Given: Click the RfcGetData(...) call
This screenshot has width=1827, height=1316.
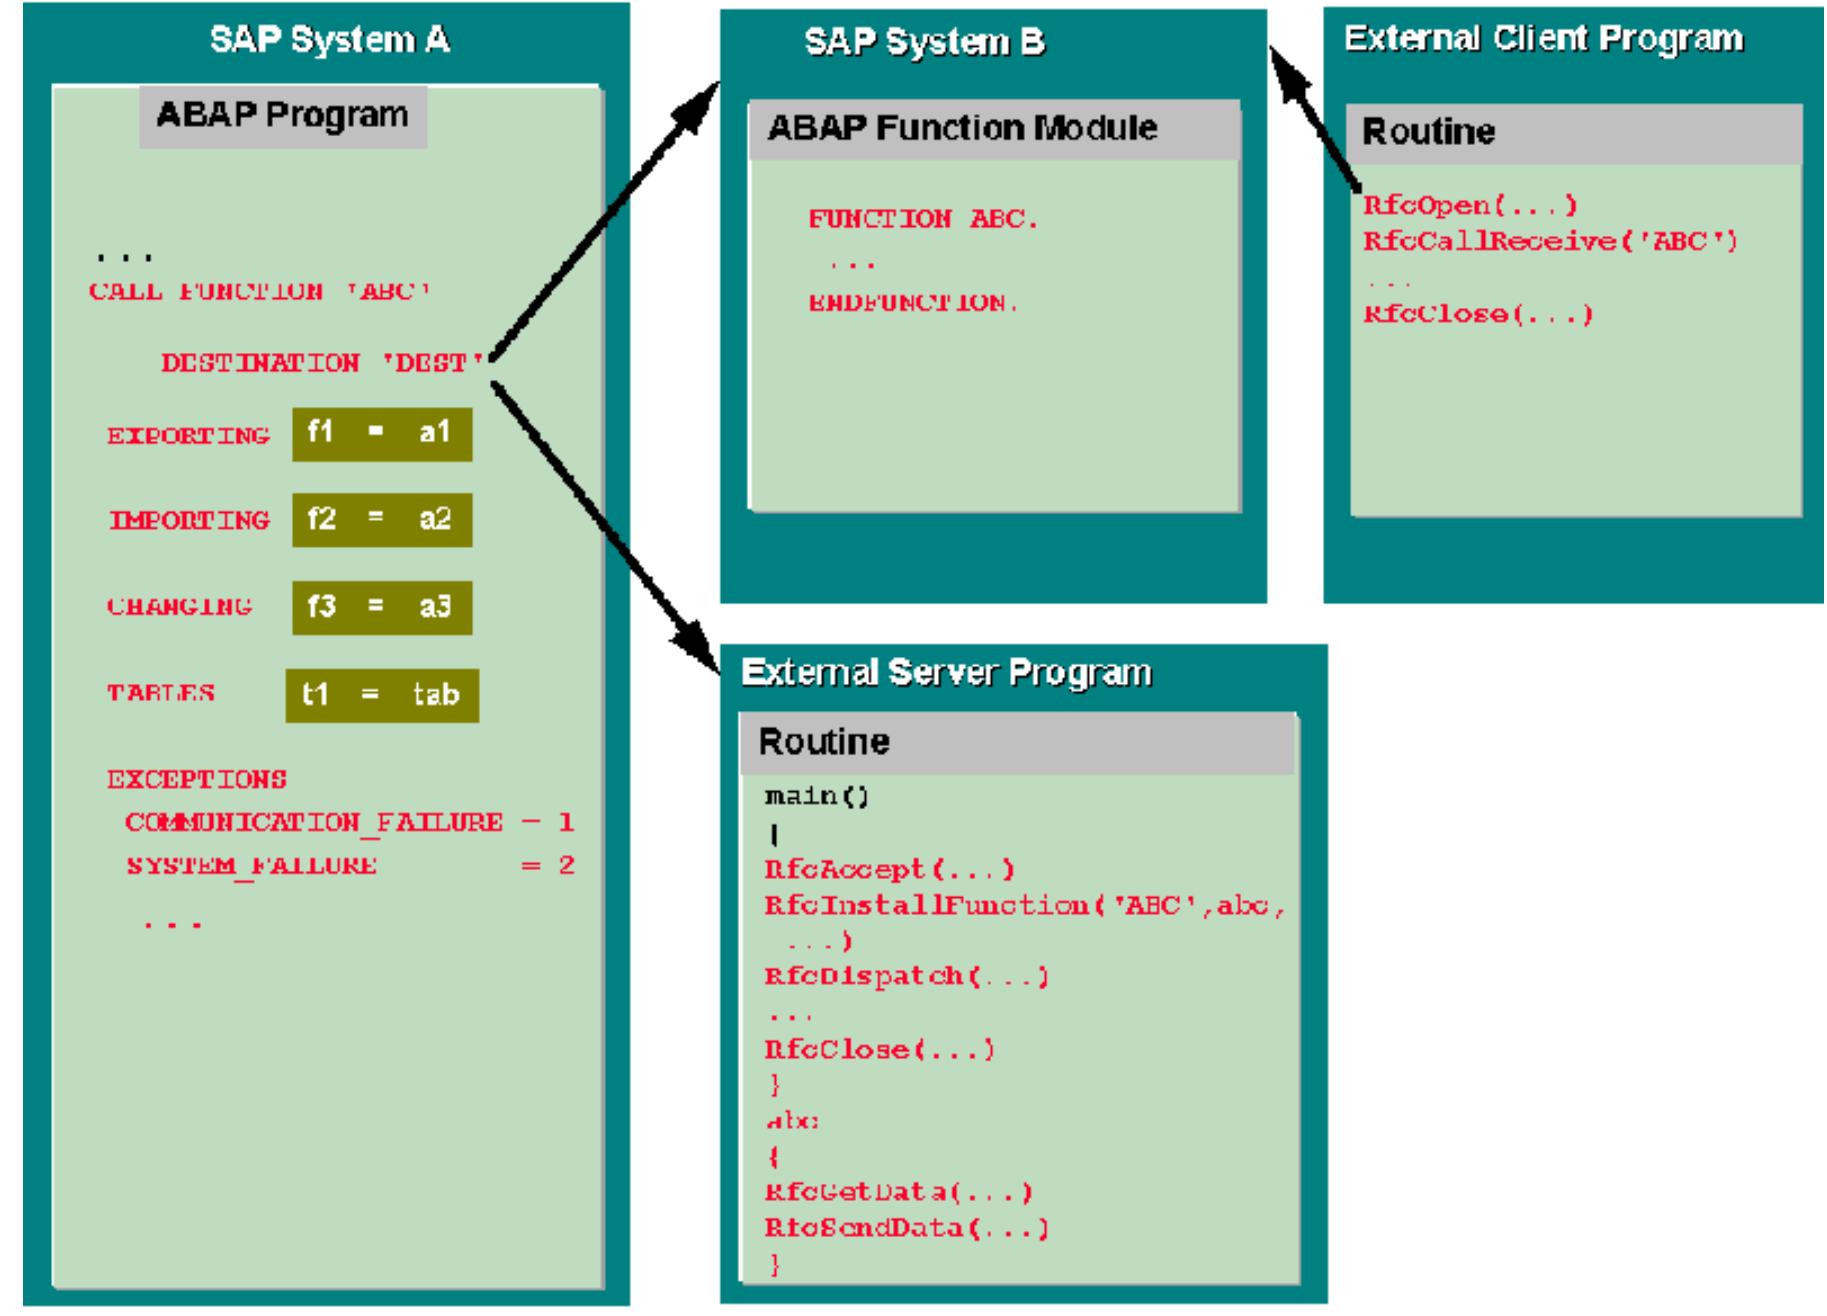Looking at the screenshot, I should (x=898, y=1192).
